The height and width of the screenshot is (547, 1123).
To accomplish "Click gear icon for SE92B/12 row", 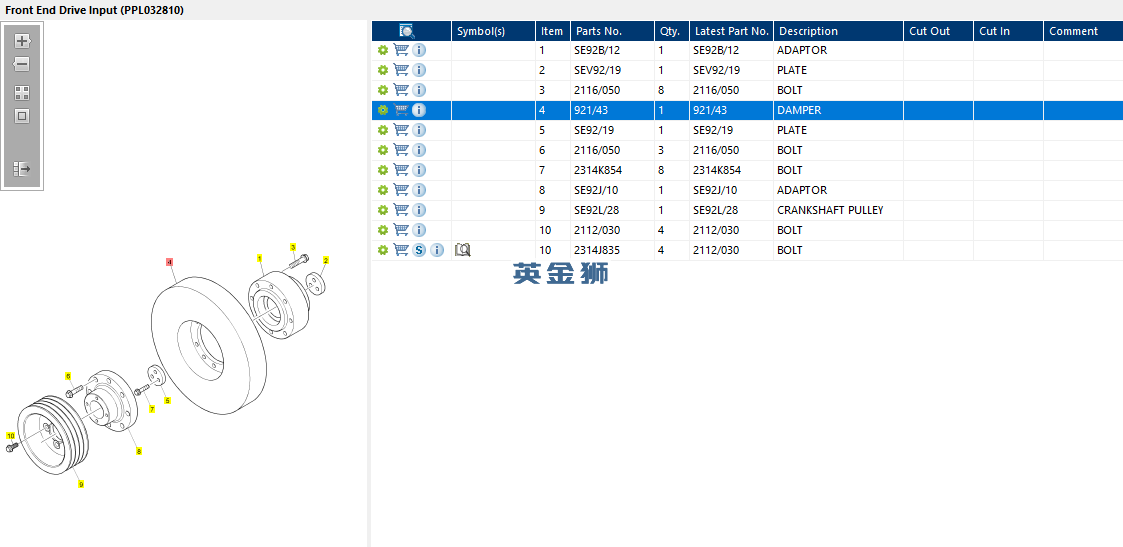I will pyautogui.click(x=382, y=50).
